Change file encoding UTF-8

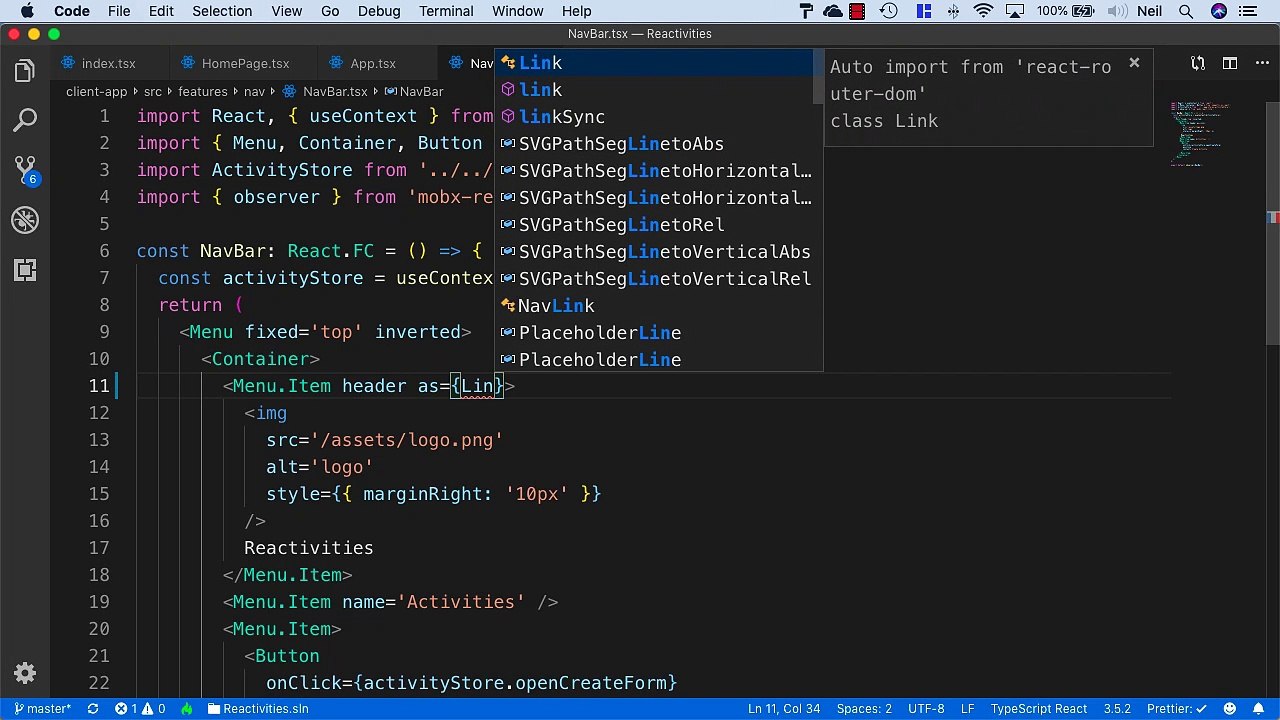[926, 709]
